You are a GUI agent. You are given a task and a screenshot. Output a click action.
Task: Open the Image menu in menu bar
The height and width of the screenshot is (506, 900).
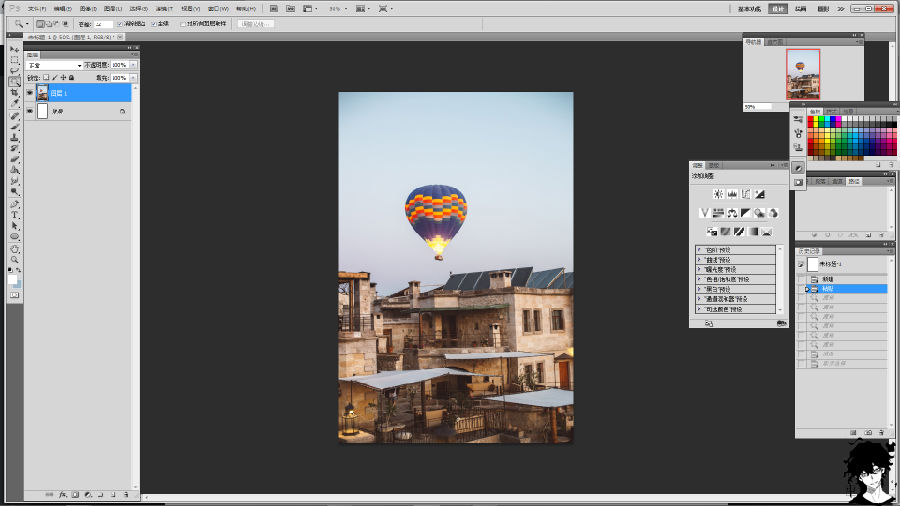(87, 8)
